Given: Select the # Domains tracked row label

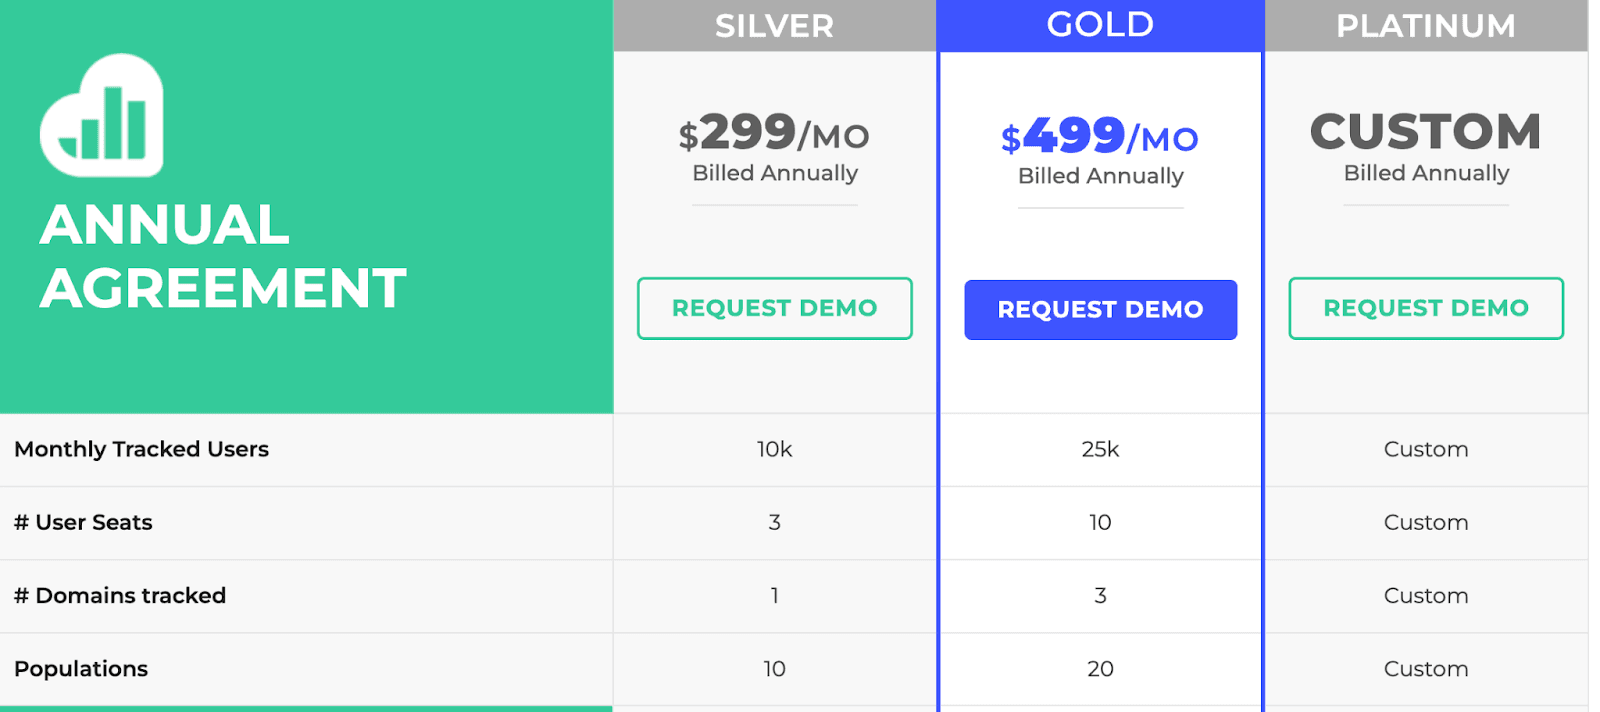Looking at the screenshot, I should (120, 595).
